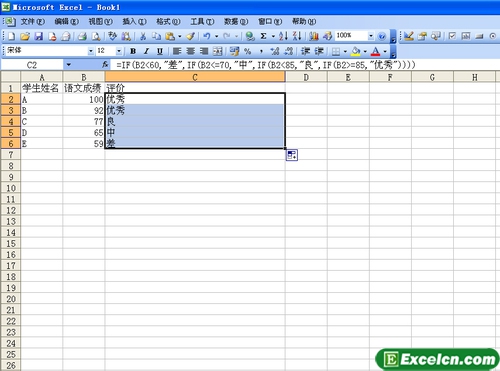Screen dimensions: 500x371
Task: Select row 10 header
Action: (x=11, y=188)
